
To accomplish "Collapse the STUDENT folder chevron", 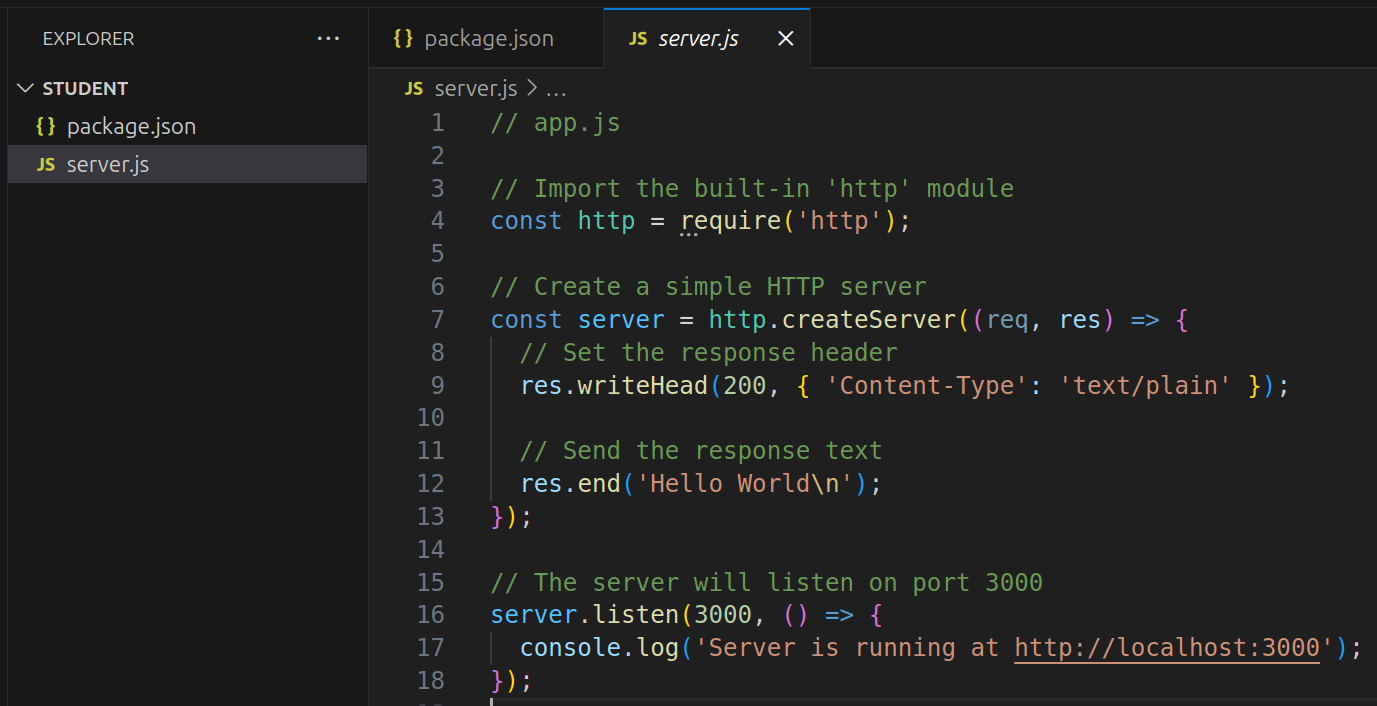I will pyautogui.click(x=26, y=89).
